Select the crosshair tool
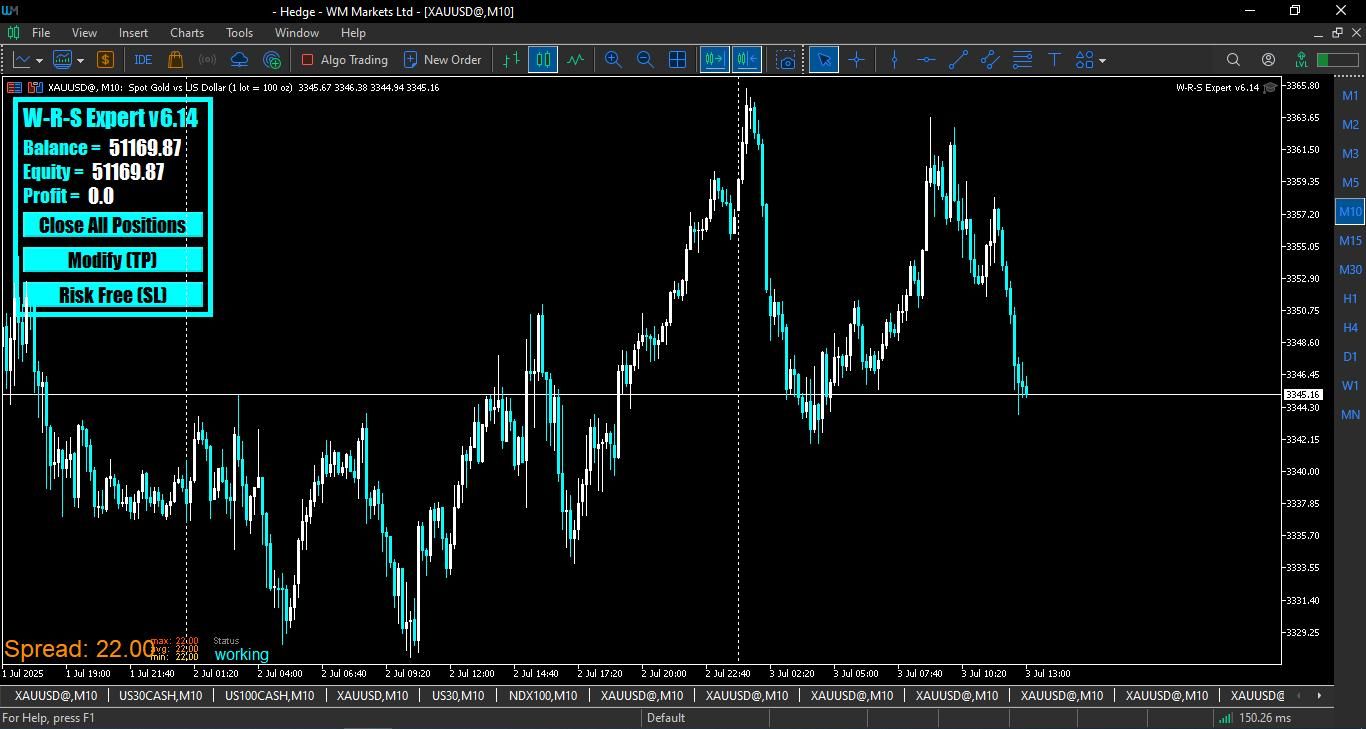This screenshot has width=1366, height=729. [x=856, y=60]
